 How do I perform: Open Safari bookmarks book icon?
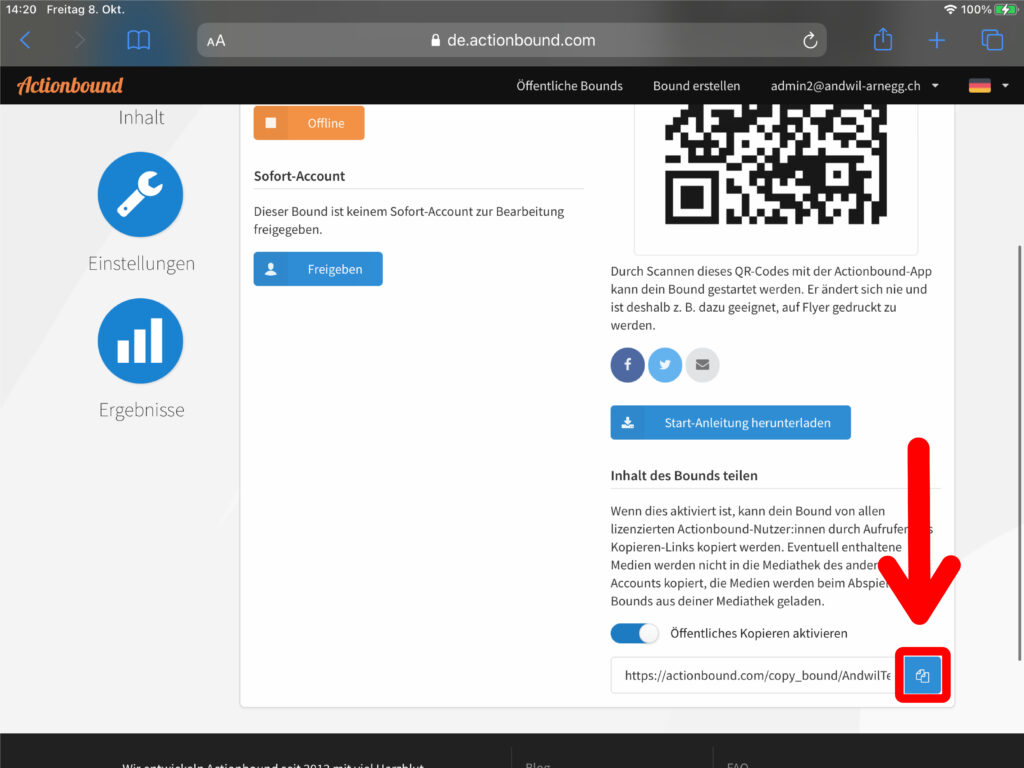[x=138, y=40]
